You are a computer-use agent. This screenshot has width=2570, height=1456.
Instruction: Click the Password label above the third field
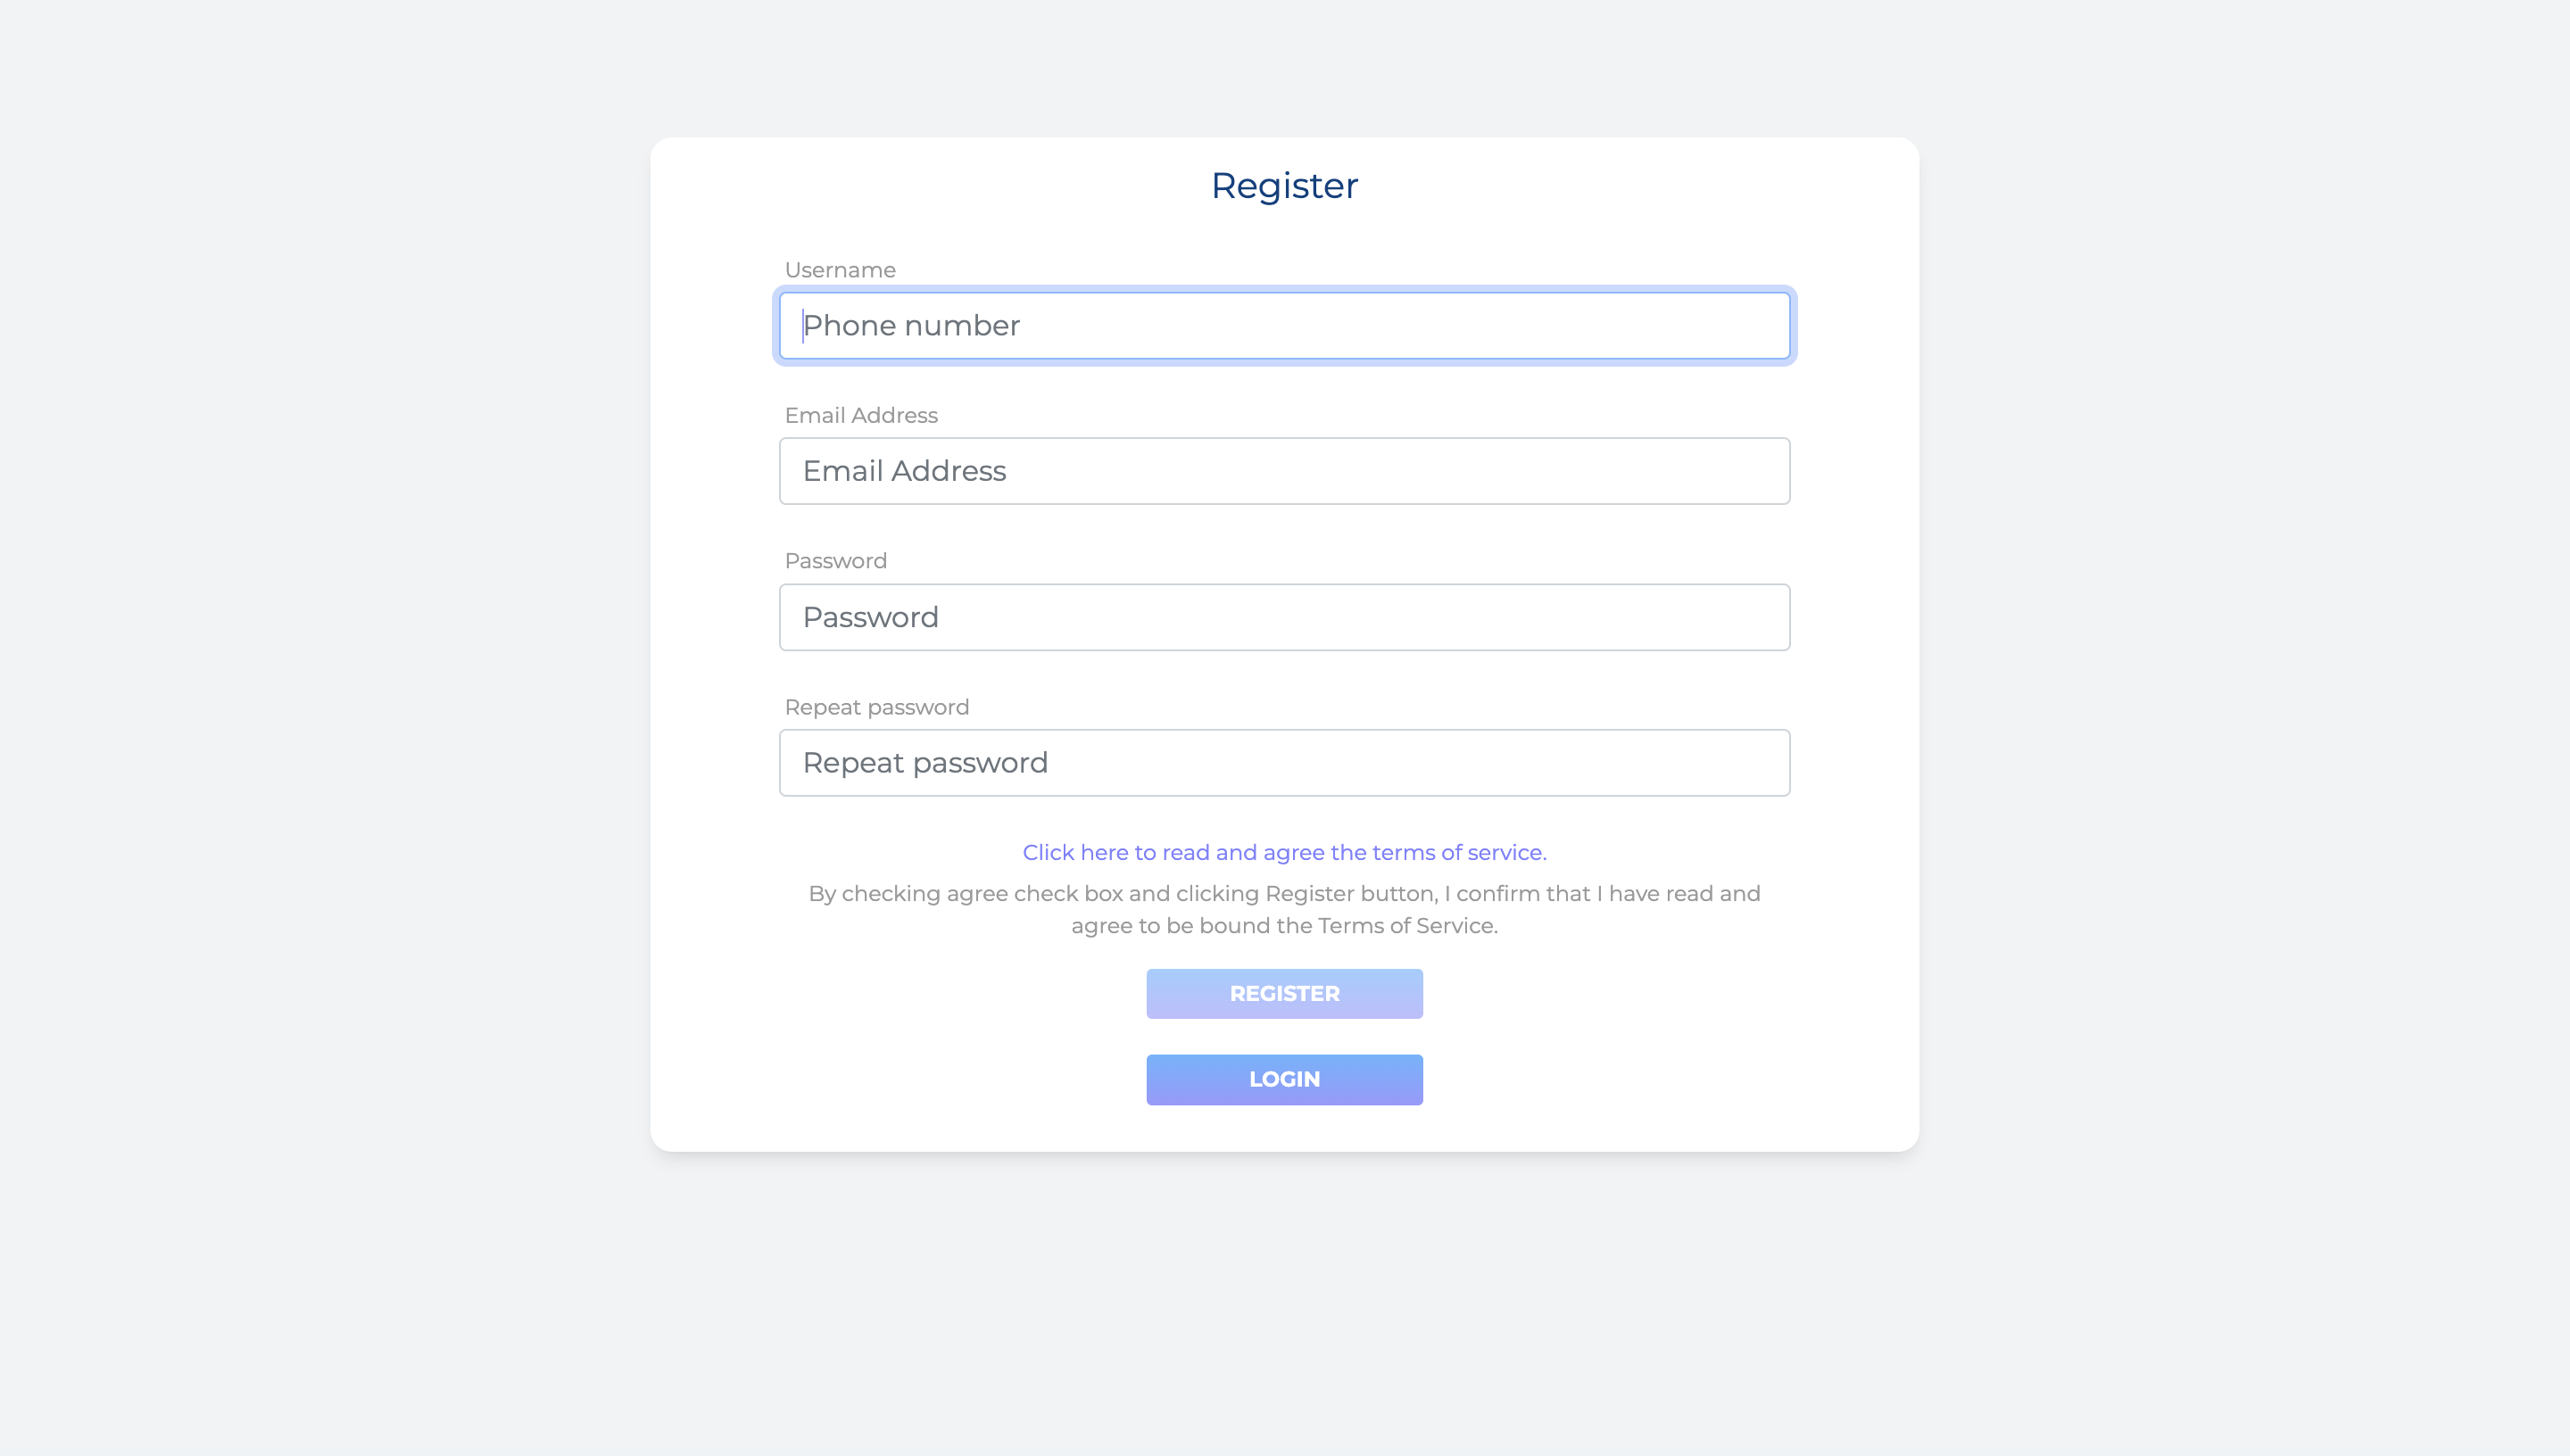click(x=836, y=561)
